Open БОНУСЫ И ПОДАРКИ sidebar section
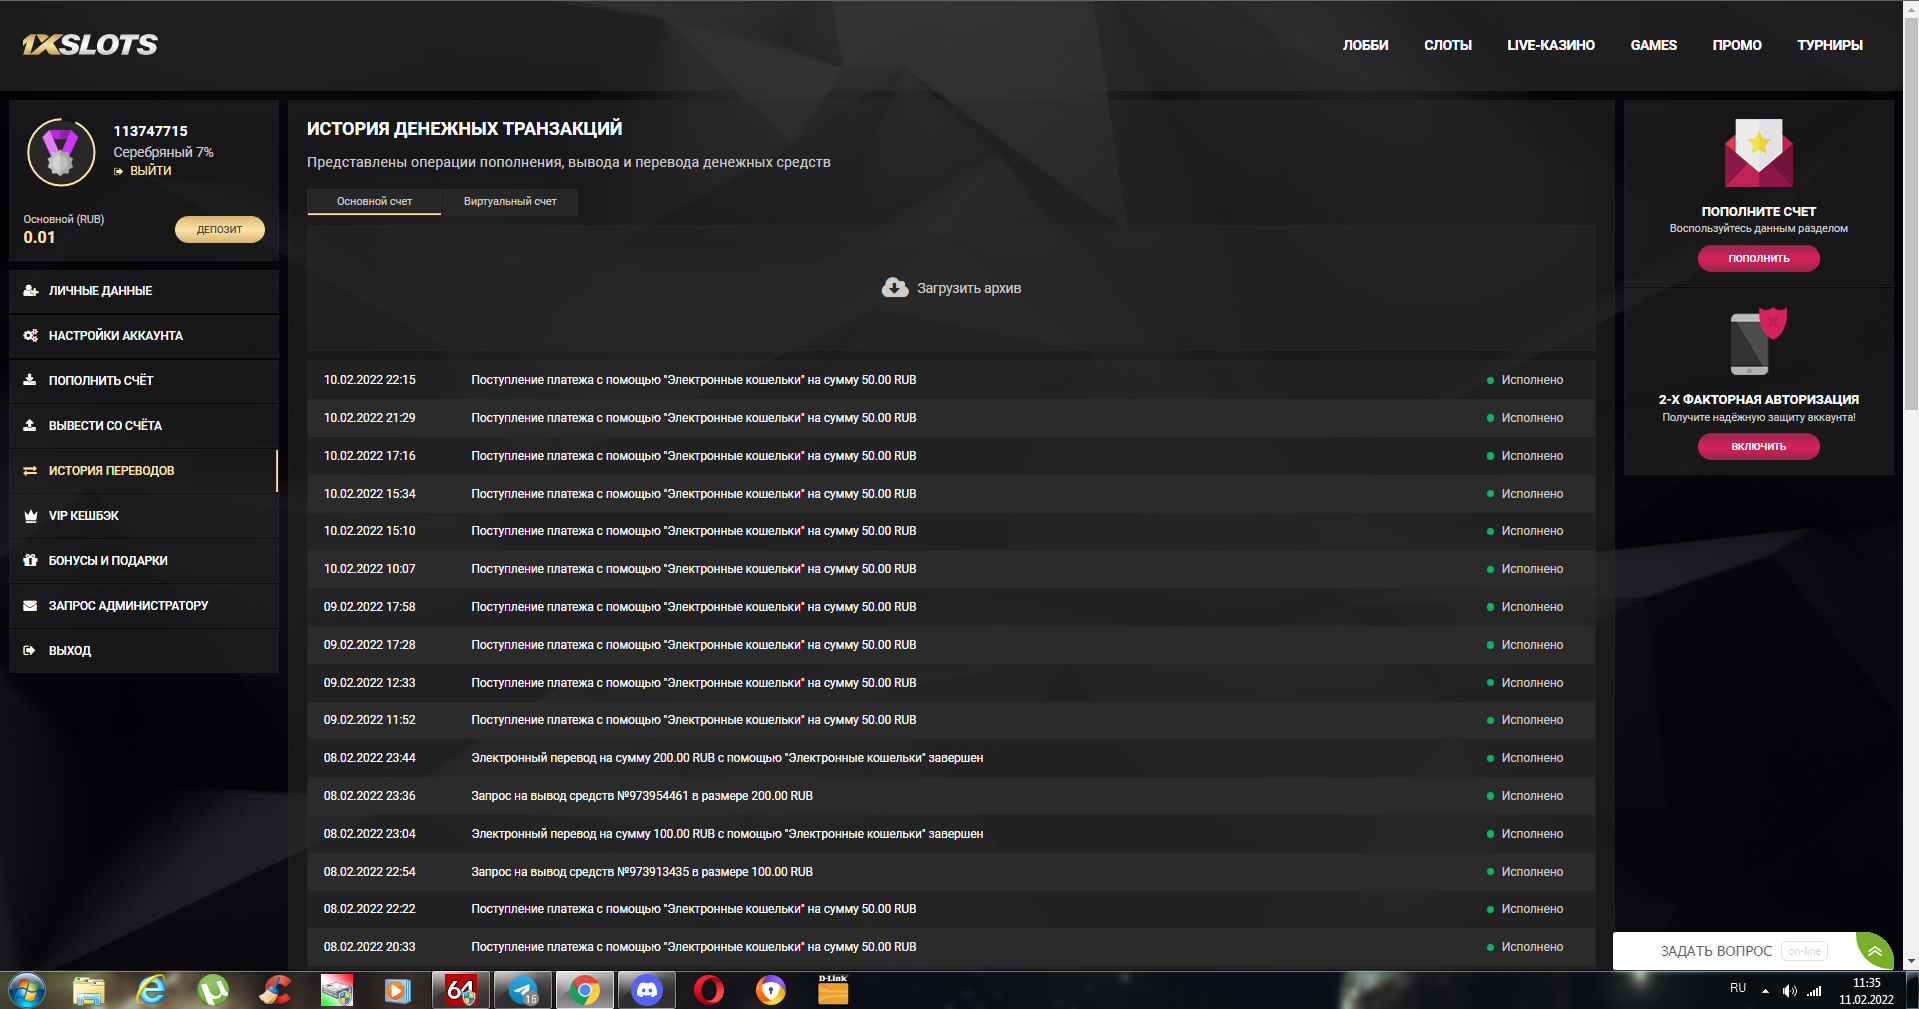 pos(144,561)
